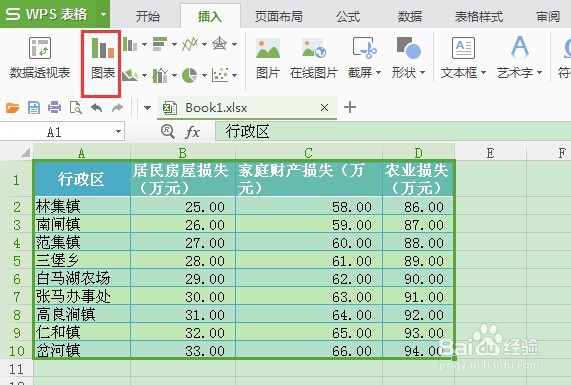This screenshot has height=385, width=571.
Task: Insert a bar chart from small icon
Action: click(160, 44)
